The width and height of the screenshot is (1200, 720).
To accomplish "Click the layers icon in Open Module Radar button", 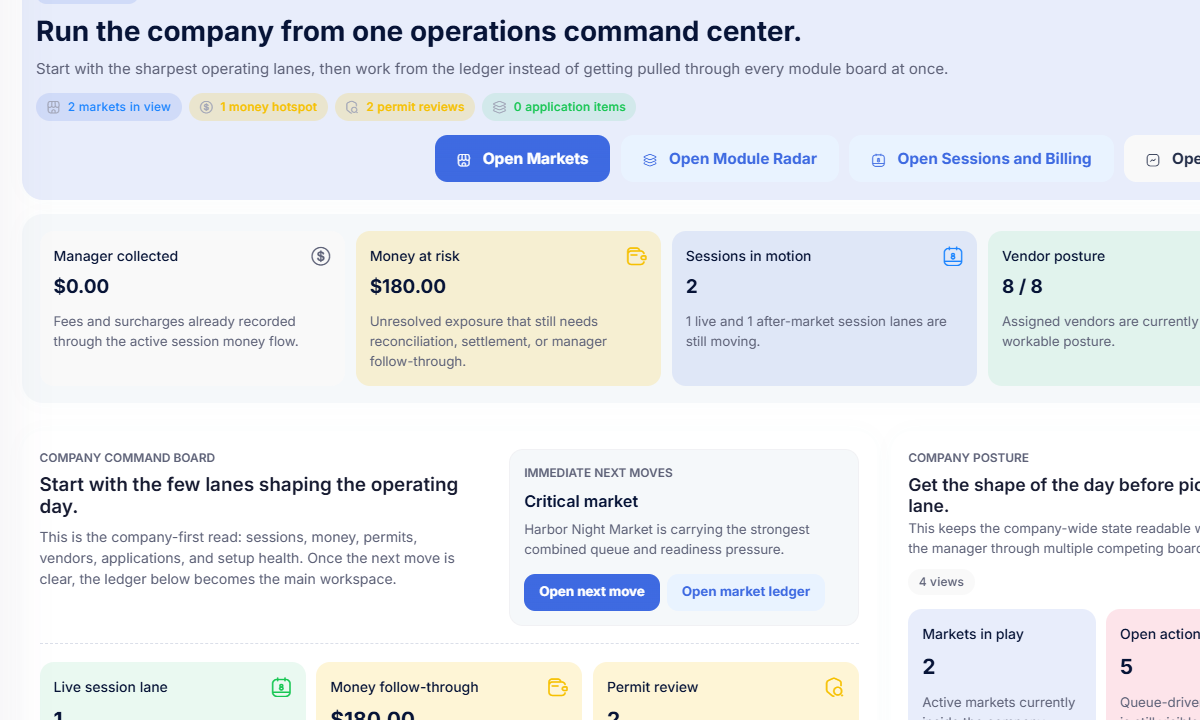I will (x=650, y=160).
